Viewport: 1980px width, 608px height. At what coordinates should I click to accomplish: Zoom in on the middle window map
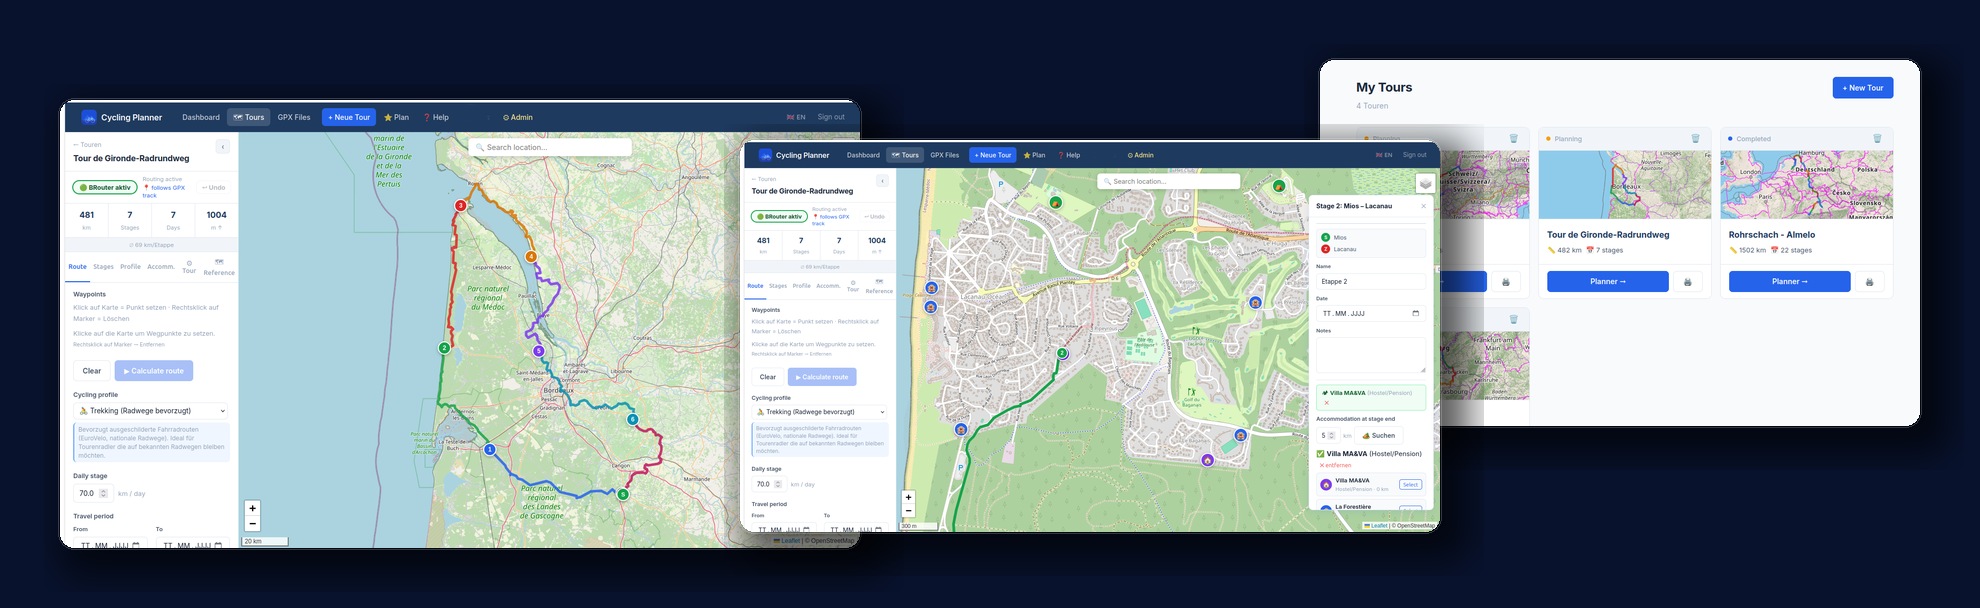tap(908, 497)
